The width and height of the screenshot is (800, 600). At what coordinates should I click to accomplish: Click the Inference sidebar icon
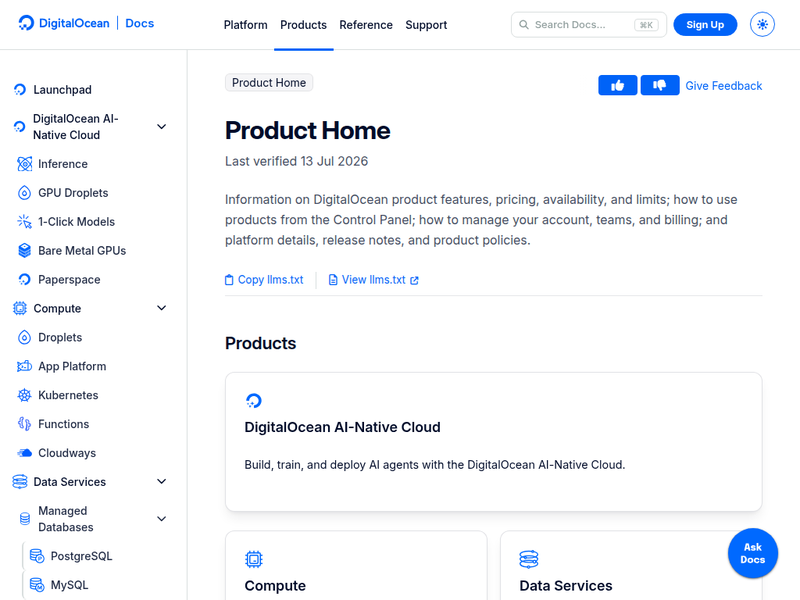click(24, 164)
